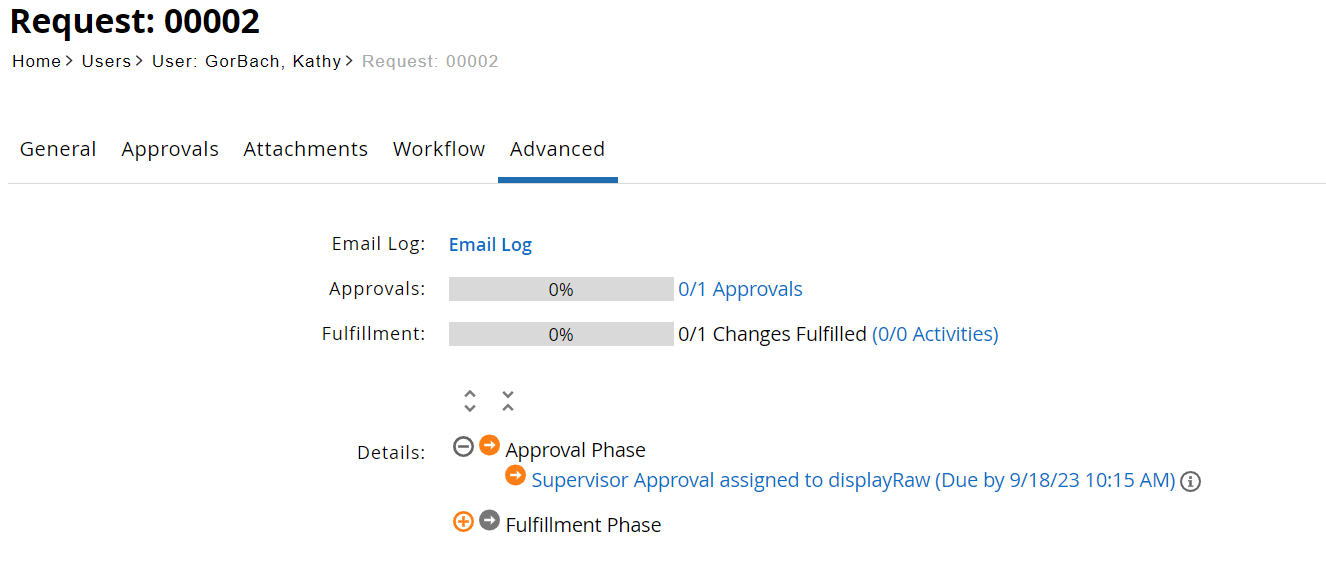Click the gray status arrow beside Fulfillment Phase
The height and width of the screenshot is (567, 1326).
489,521
